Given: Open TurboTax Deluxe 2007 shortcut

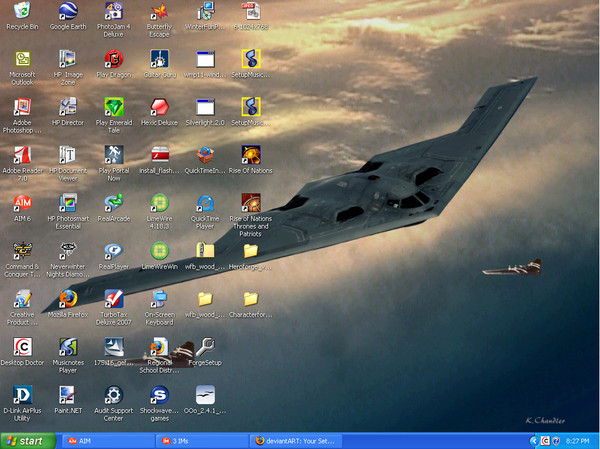Looking at the screenshot, I should click(114, 299).
